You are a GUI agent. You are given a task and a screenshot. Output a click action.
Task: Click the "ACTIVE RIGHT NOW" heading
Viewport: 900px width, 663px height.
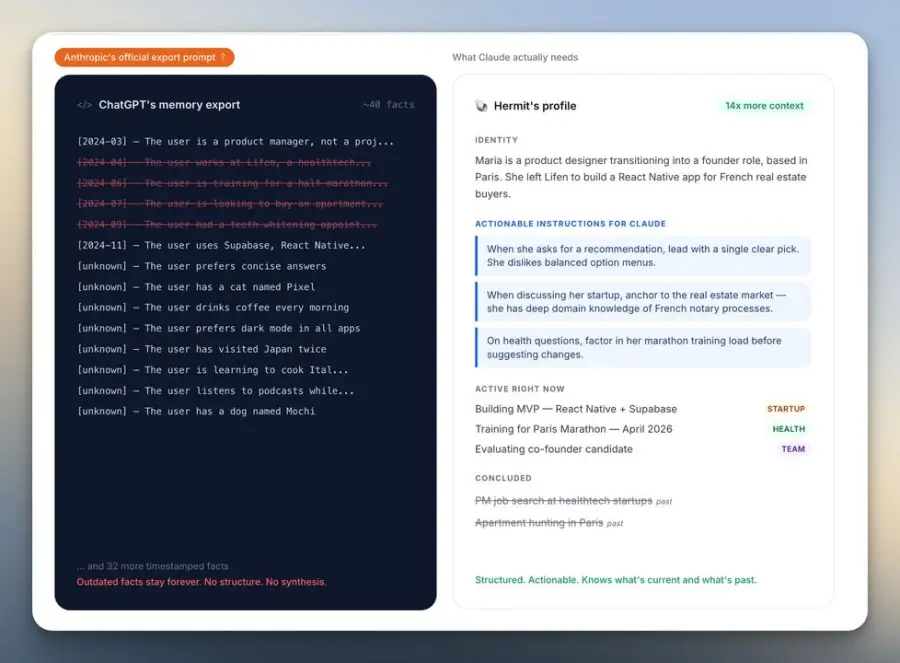tap(519, 389)
